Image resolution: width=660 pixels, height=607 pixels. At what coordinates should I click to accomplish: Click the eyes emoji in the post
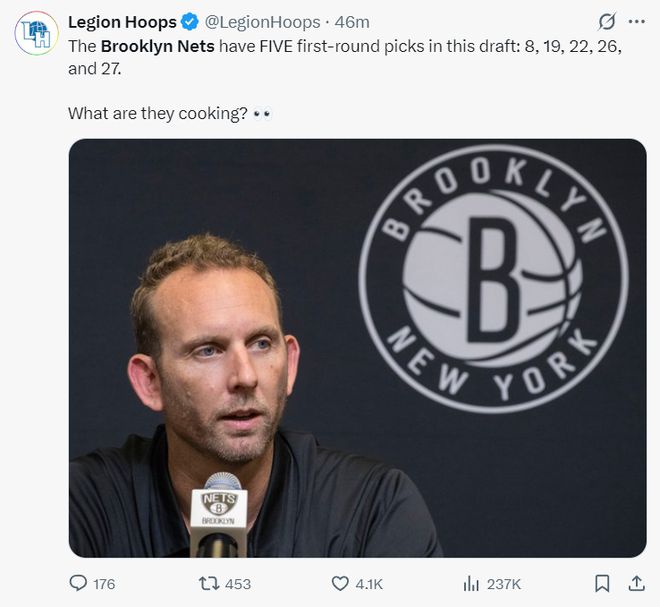pyautogui.click(x=262, y=113)
